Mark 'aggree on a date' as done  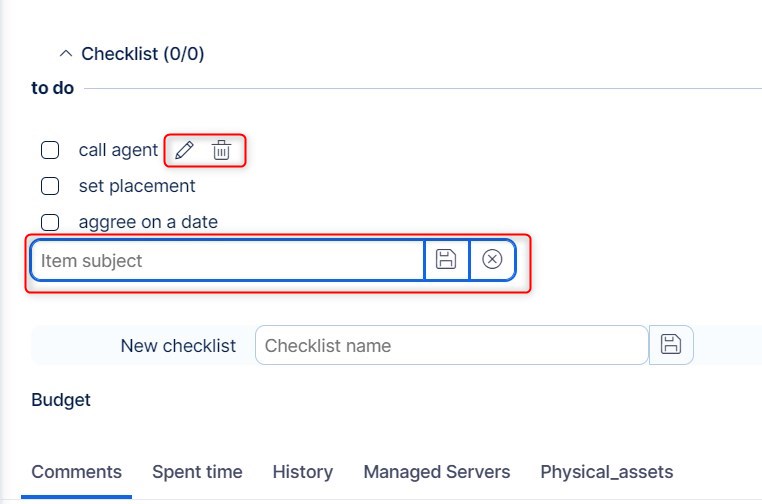tap(49, 222)
